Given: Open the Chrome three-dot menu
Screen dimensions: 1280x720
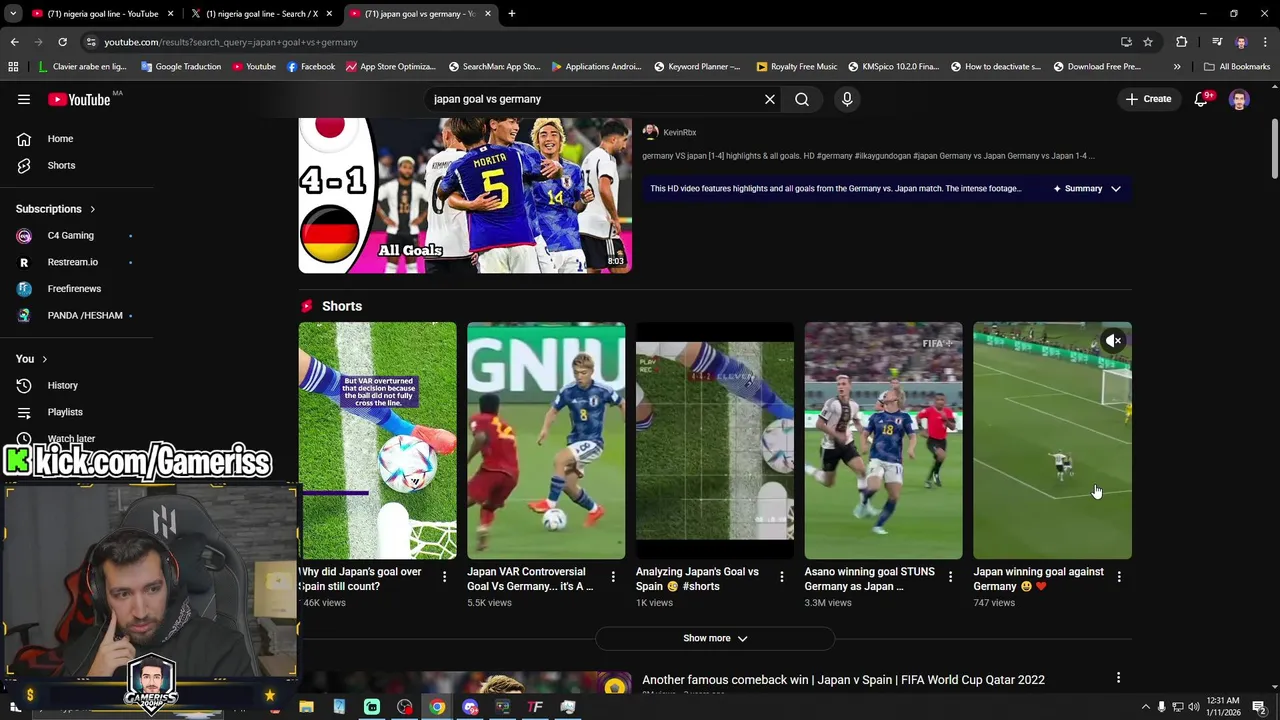Looking at the screenshot, I should (x=1265, y=42).
